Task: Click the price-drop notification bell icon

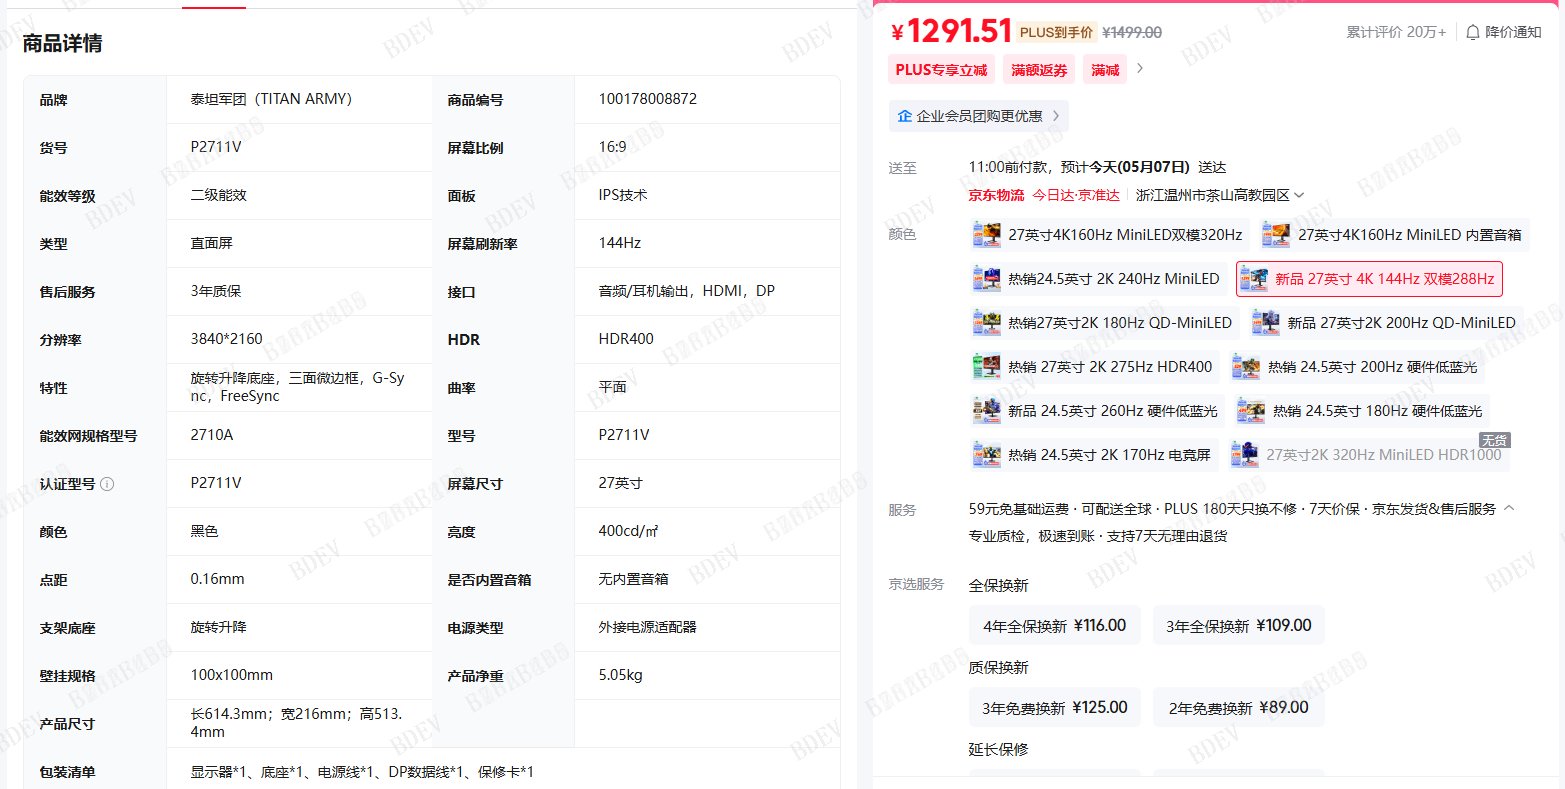Action: tap(1473, 32)
